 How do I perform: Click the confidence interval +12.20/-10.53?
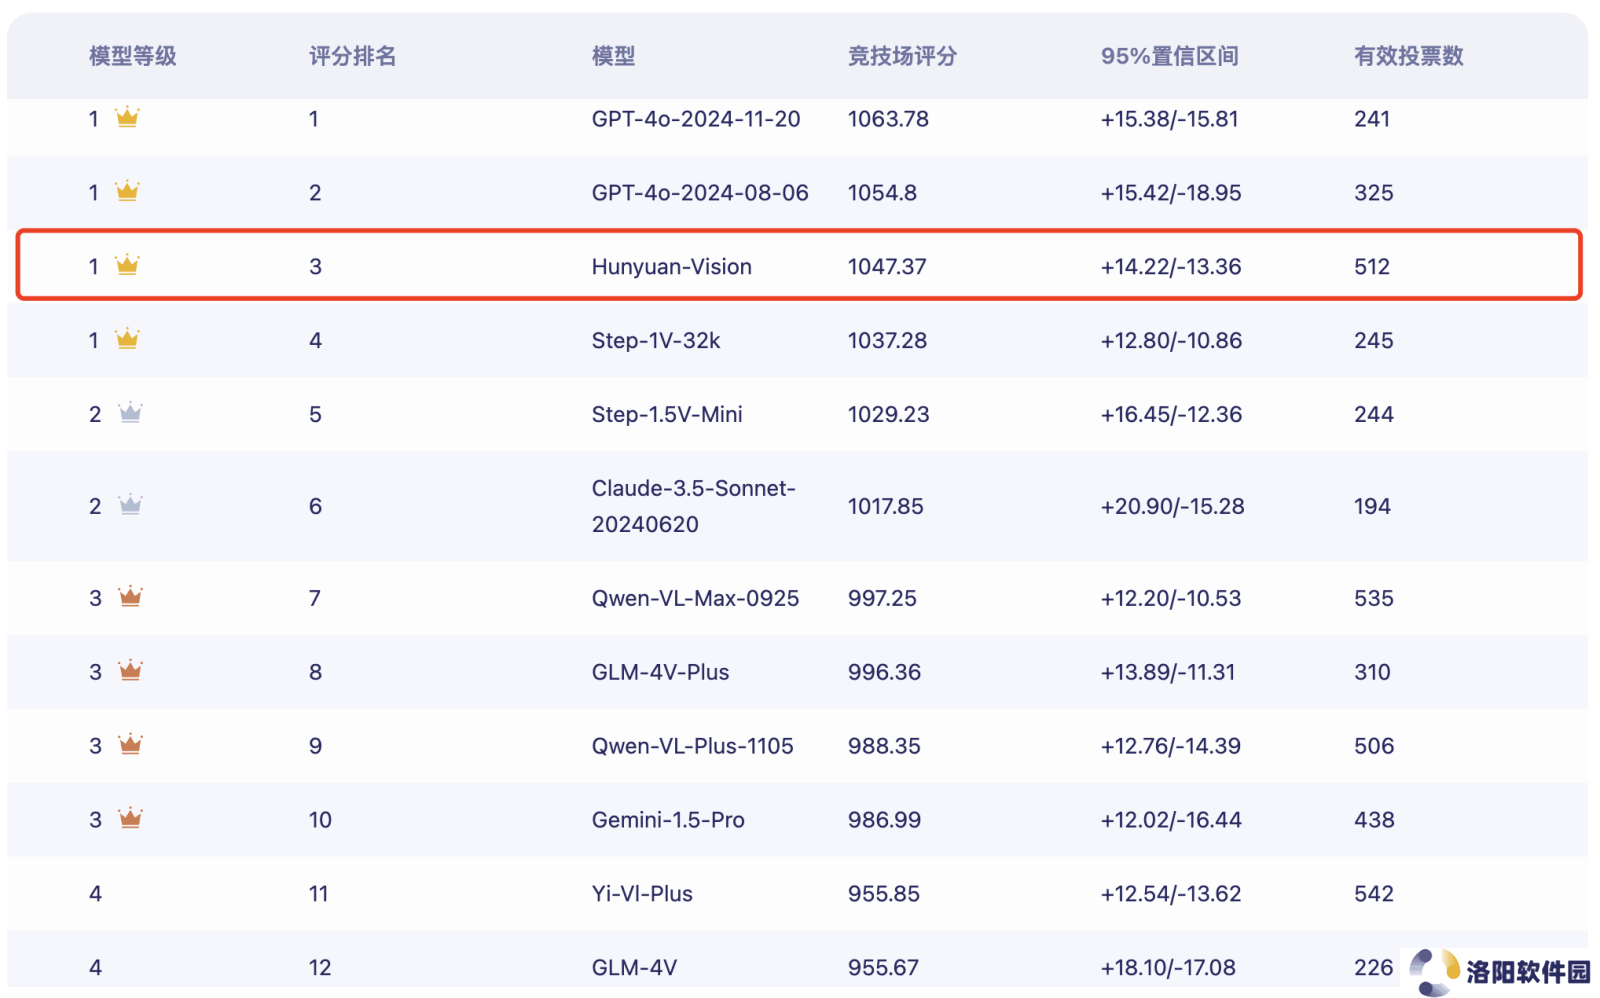tap(1171, 599)
